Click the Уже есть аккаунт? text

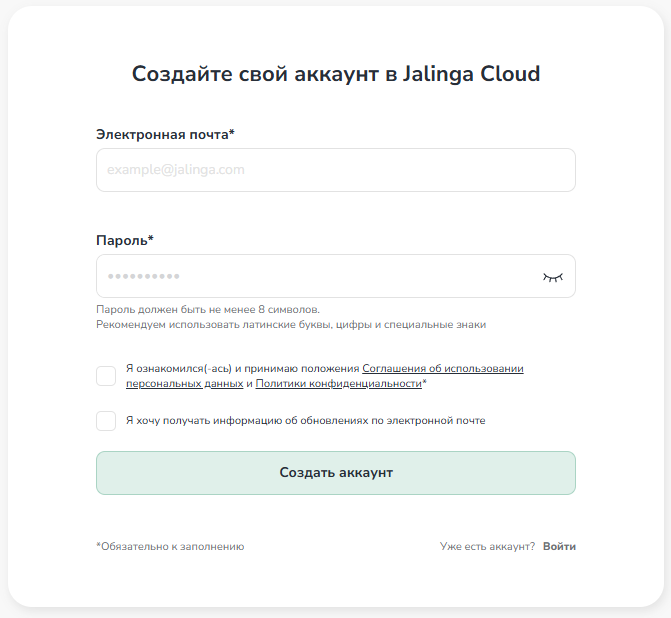pos(487,547)
